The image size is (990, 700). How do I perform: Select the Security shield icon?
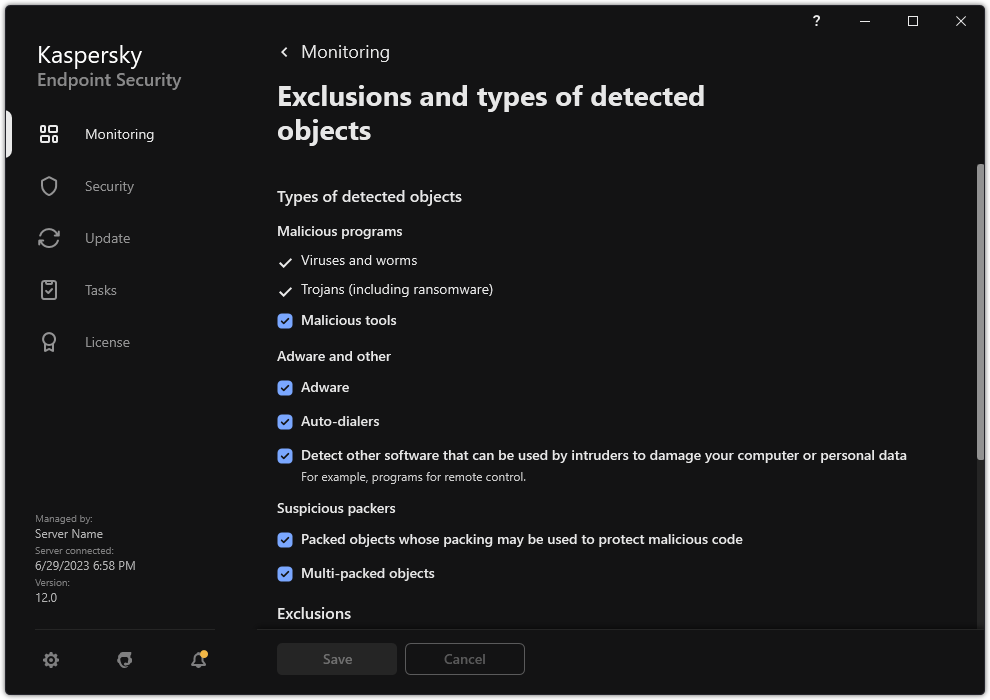pos(48,185)
